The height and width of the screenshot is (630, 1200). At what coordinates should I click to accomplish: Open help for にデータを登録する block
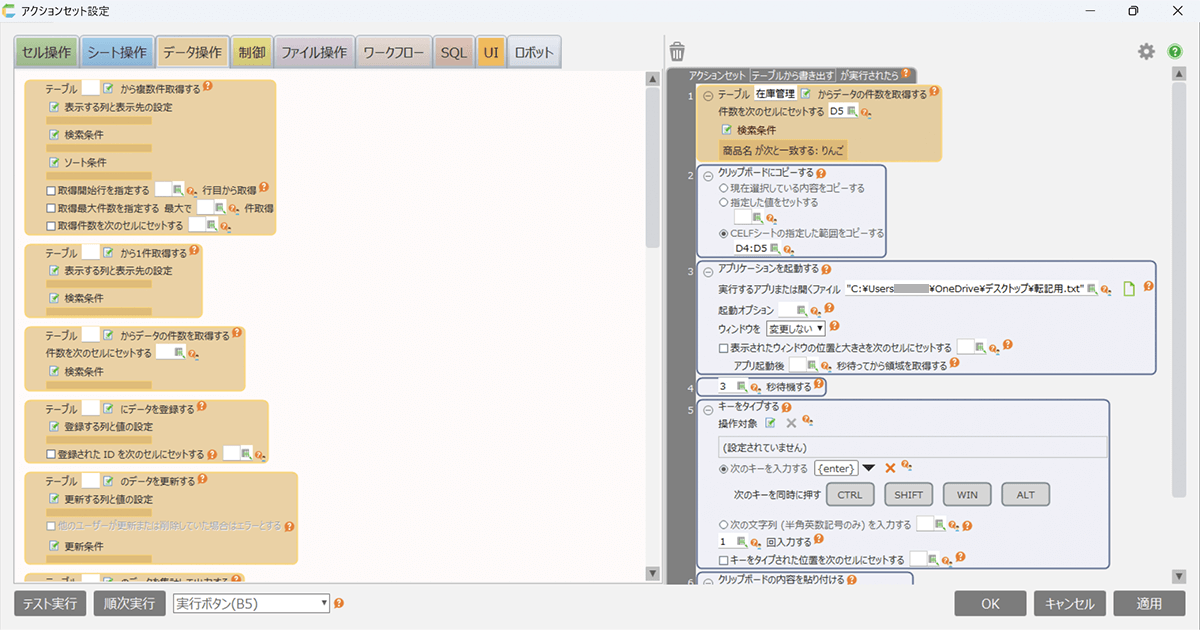(201, 407)
